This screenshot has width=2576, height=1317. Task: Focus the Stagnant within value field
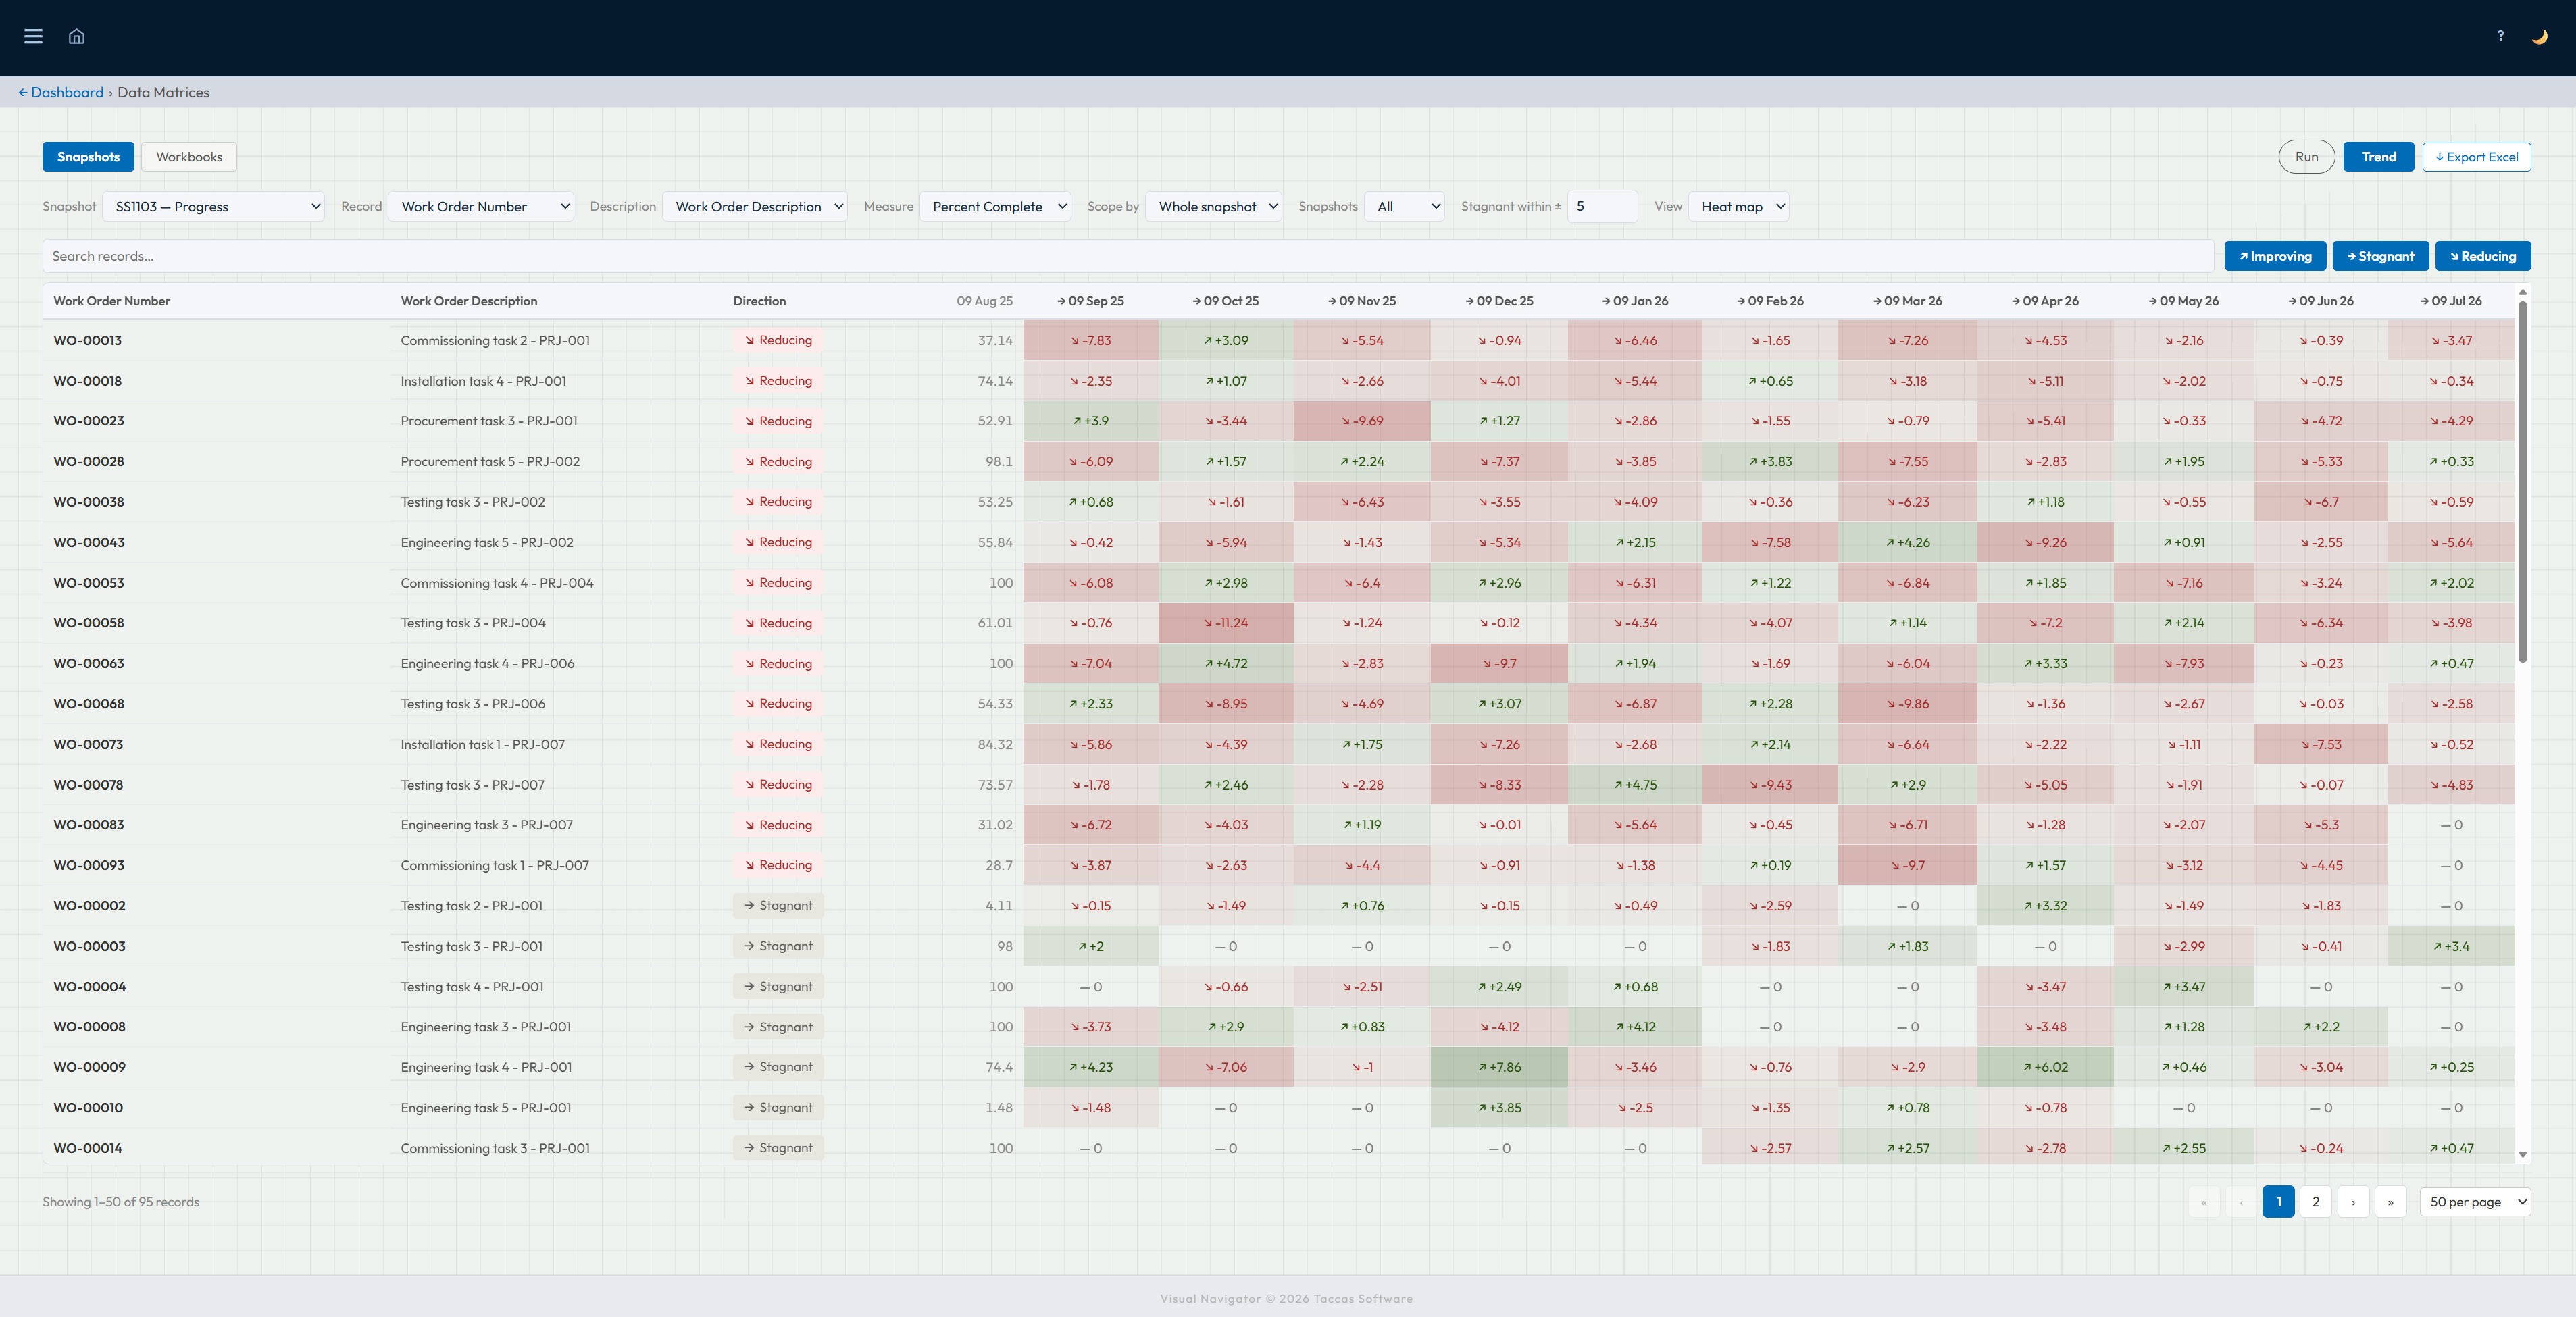[x=1602, y=206]
